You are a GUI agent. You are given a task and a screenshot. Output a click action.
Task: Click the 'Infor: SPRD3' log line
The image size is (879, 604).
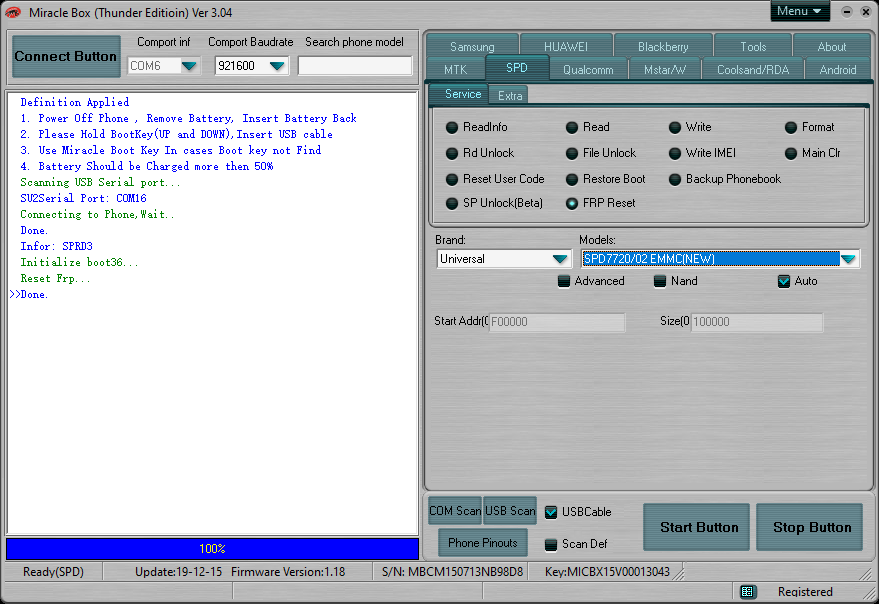coord(57,247)
